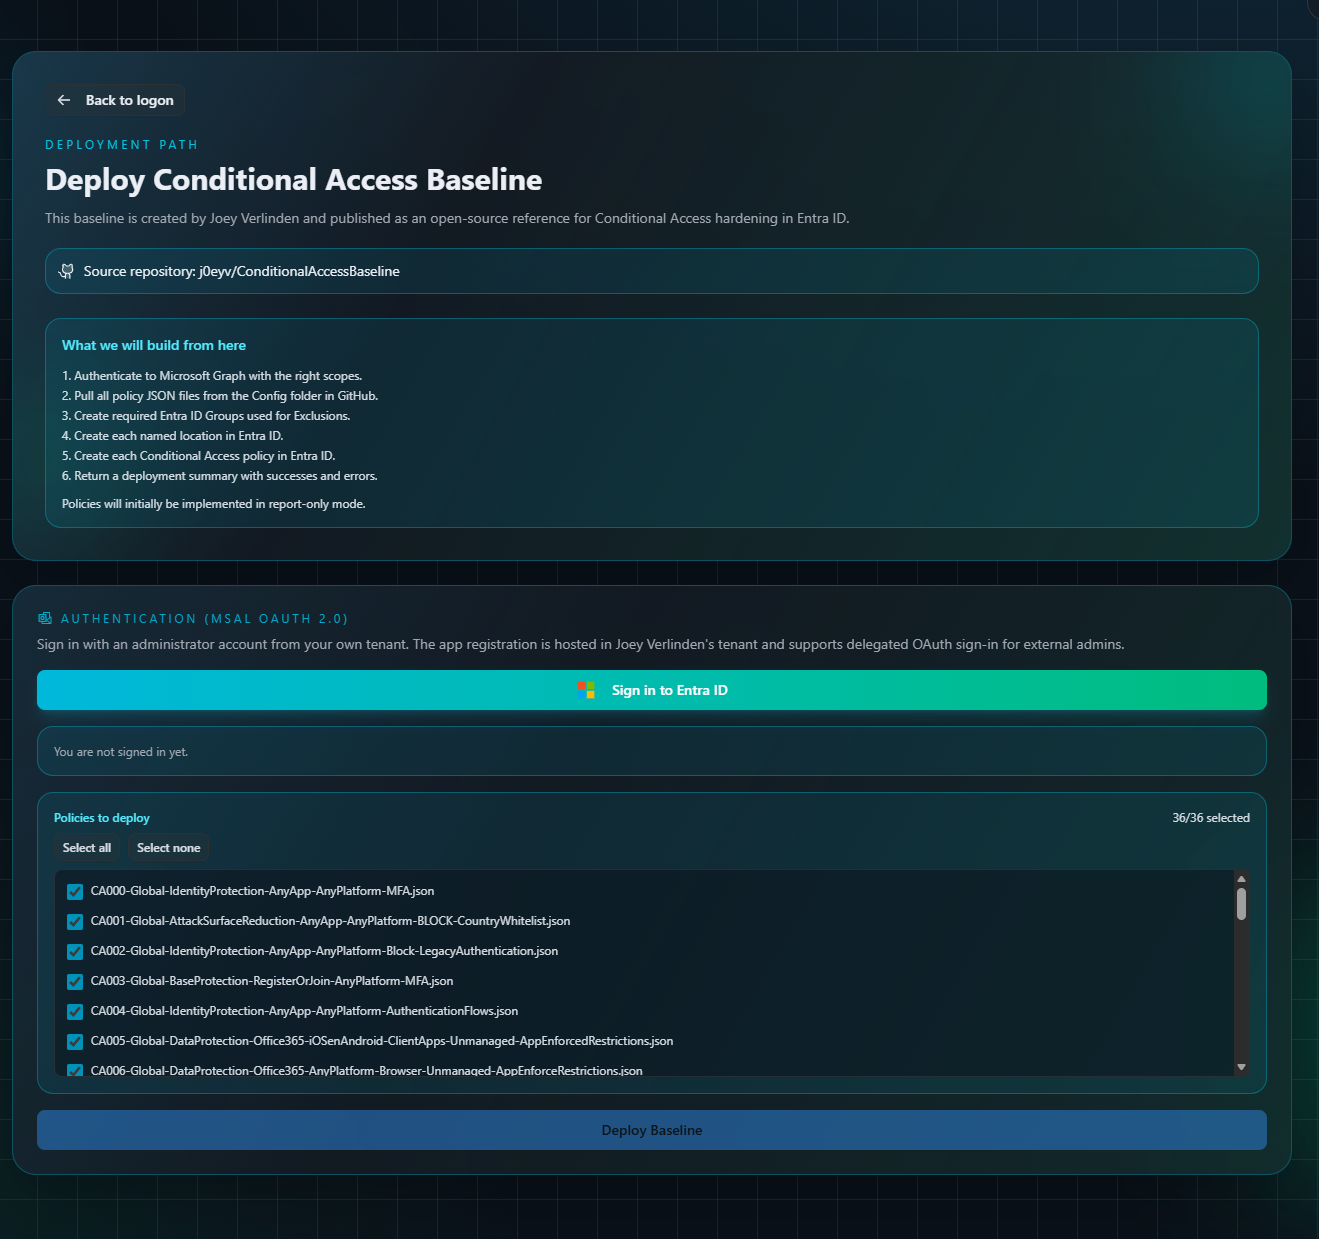Click the "AUTHENTICATION (MSAL OAUTH 2.0)" heading text
Image resolution: width=1319 pixels, height=1239 pixels.
coord(205,619)
